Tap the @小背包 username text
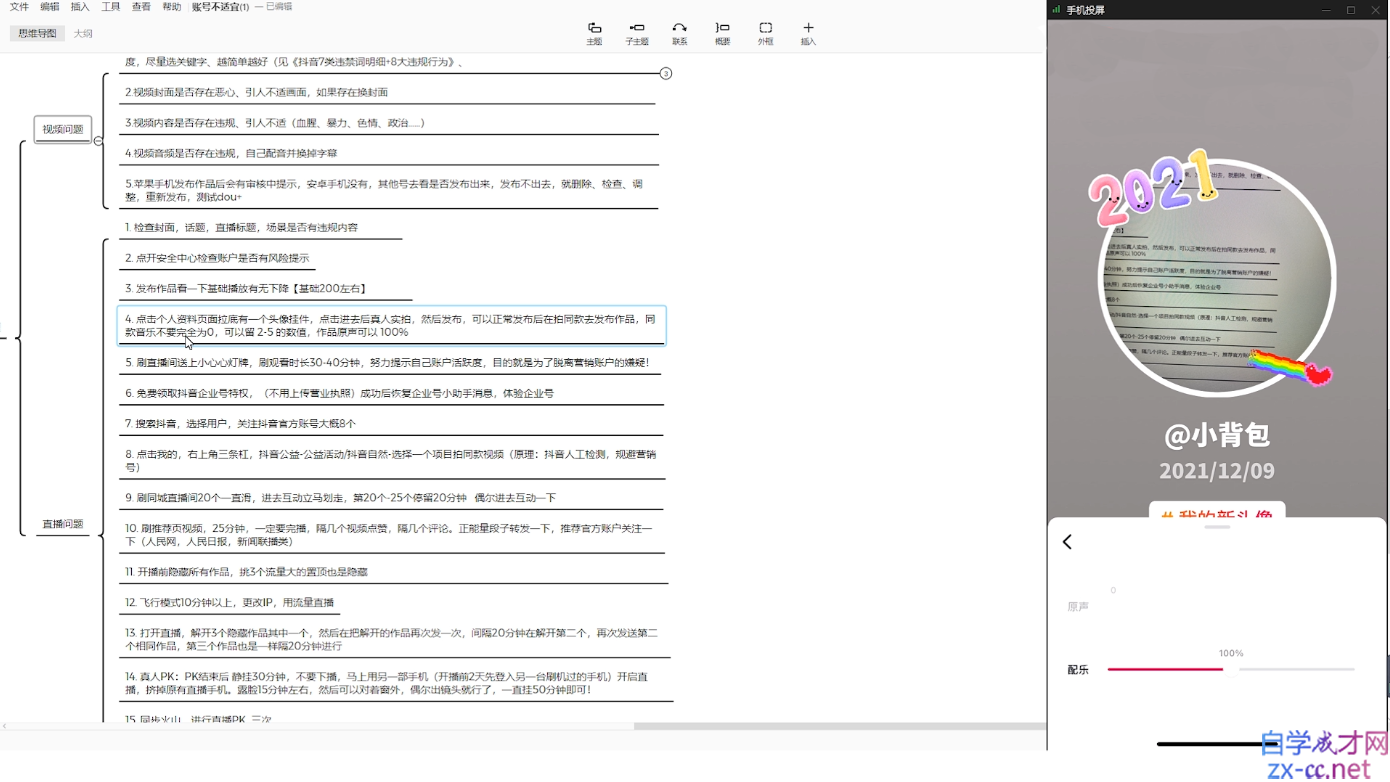Screen dimensions: 1390x782 pyautogui.click(x=1217, y=435)
